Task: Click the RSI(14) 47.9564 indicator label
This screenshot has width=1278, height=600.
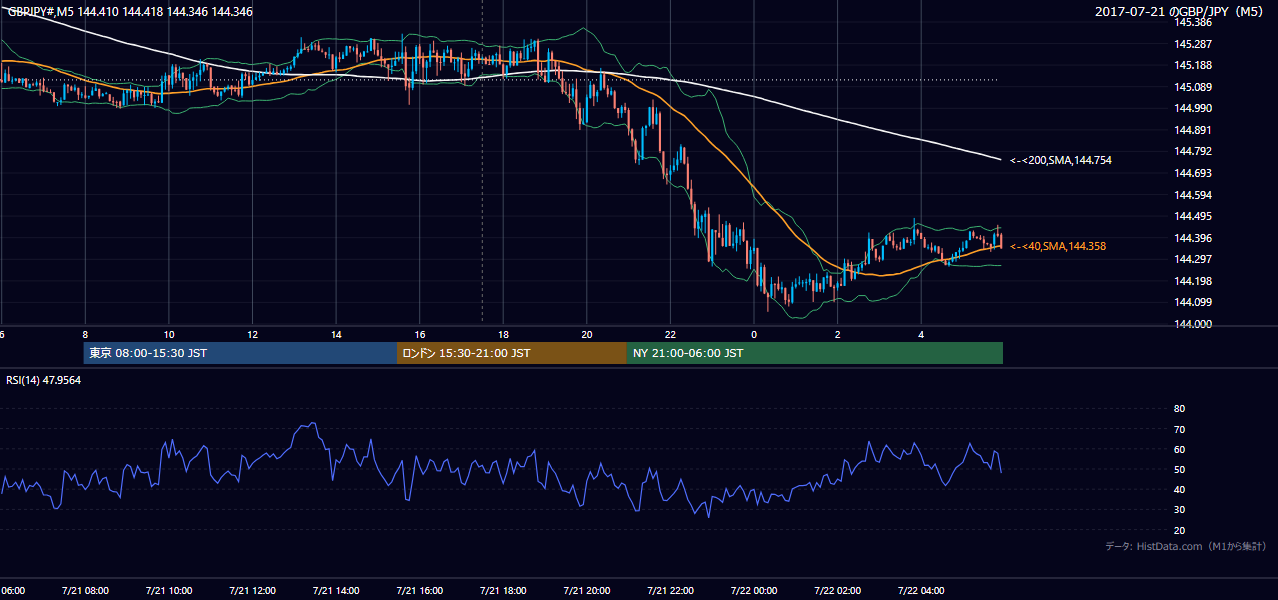Action: pos(44,380)
